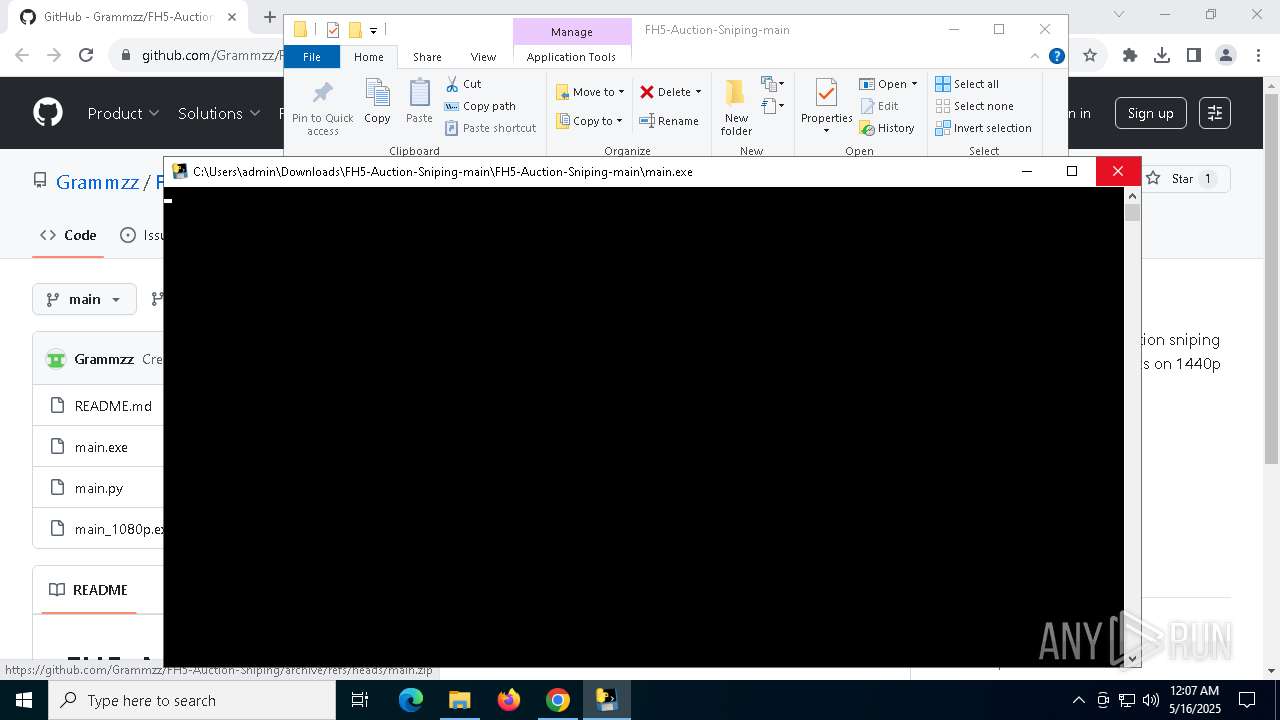Select the Home ribbon tab
The width and height of the screenshot is (1280, 720).
[368, 57]
